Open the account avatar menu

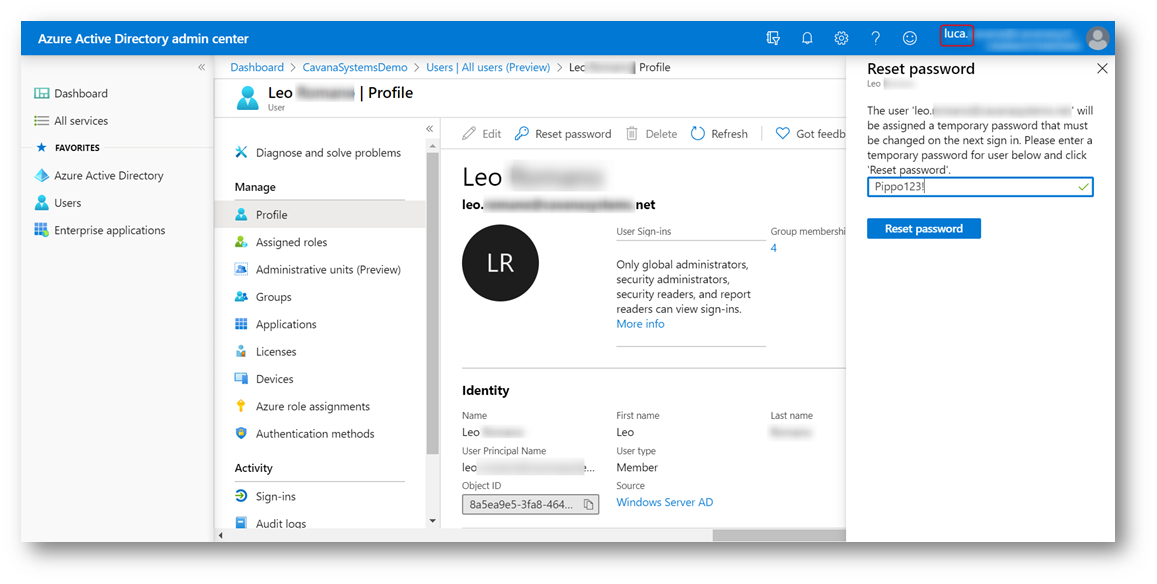[1097, 38]
